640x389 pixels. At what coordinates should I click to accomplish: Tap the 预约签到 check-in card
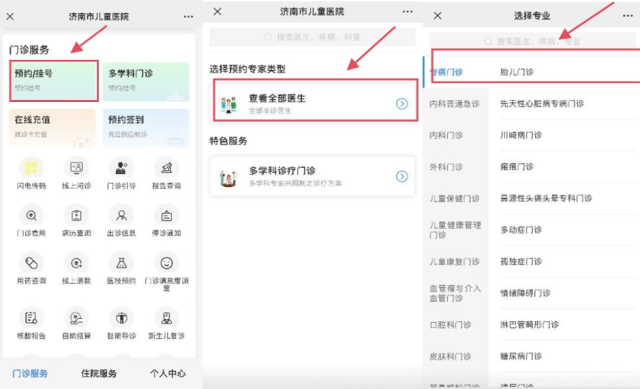coord(146,128)
